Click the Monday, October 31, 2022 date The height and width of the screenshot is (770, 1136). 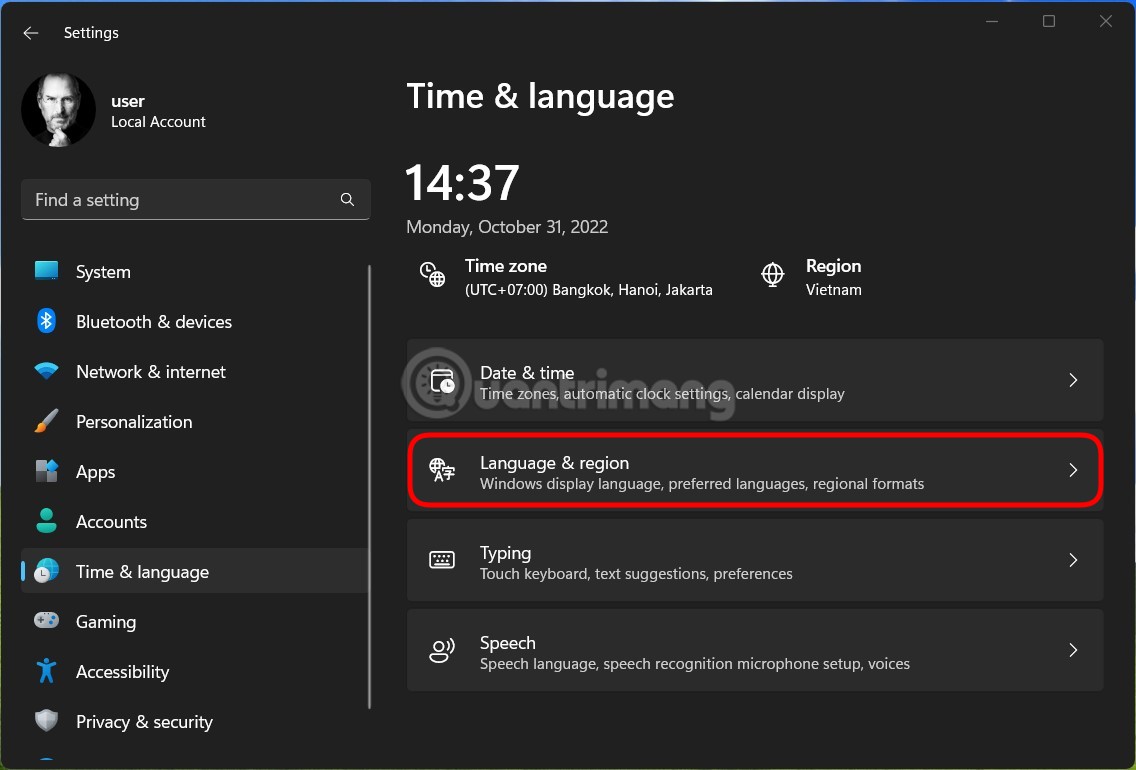[x=507, y=227]
